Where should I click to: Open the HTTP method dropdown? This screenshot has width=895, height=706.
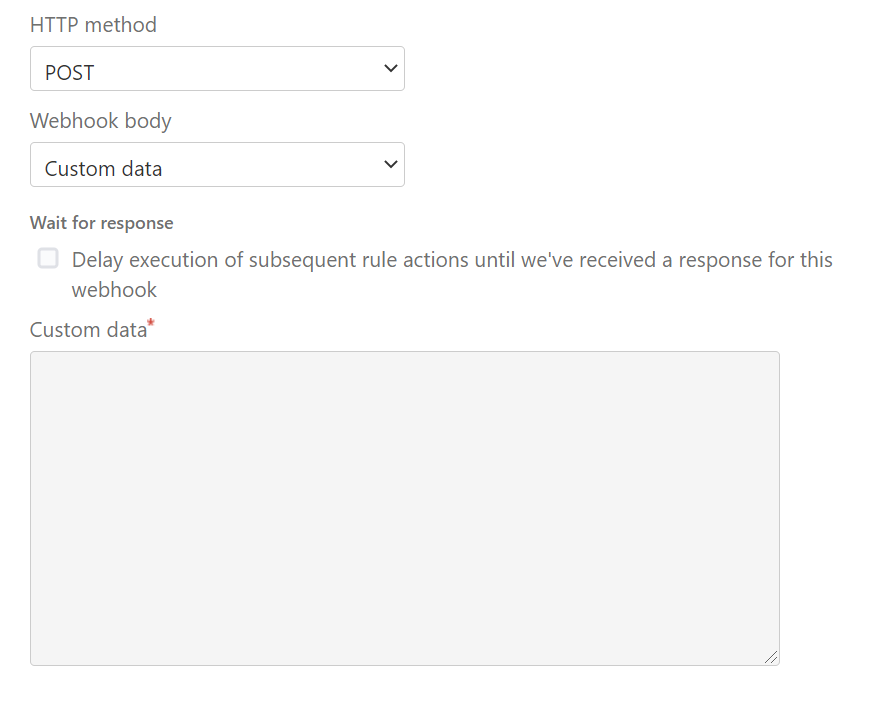217,69
